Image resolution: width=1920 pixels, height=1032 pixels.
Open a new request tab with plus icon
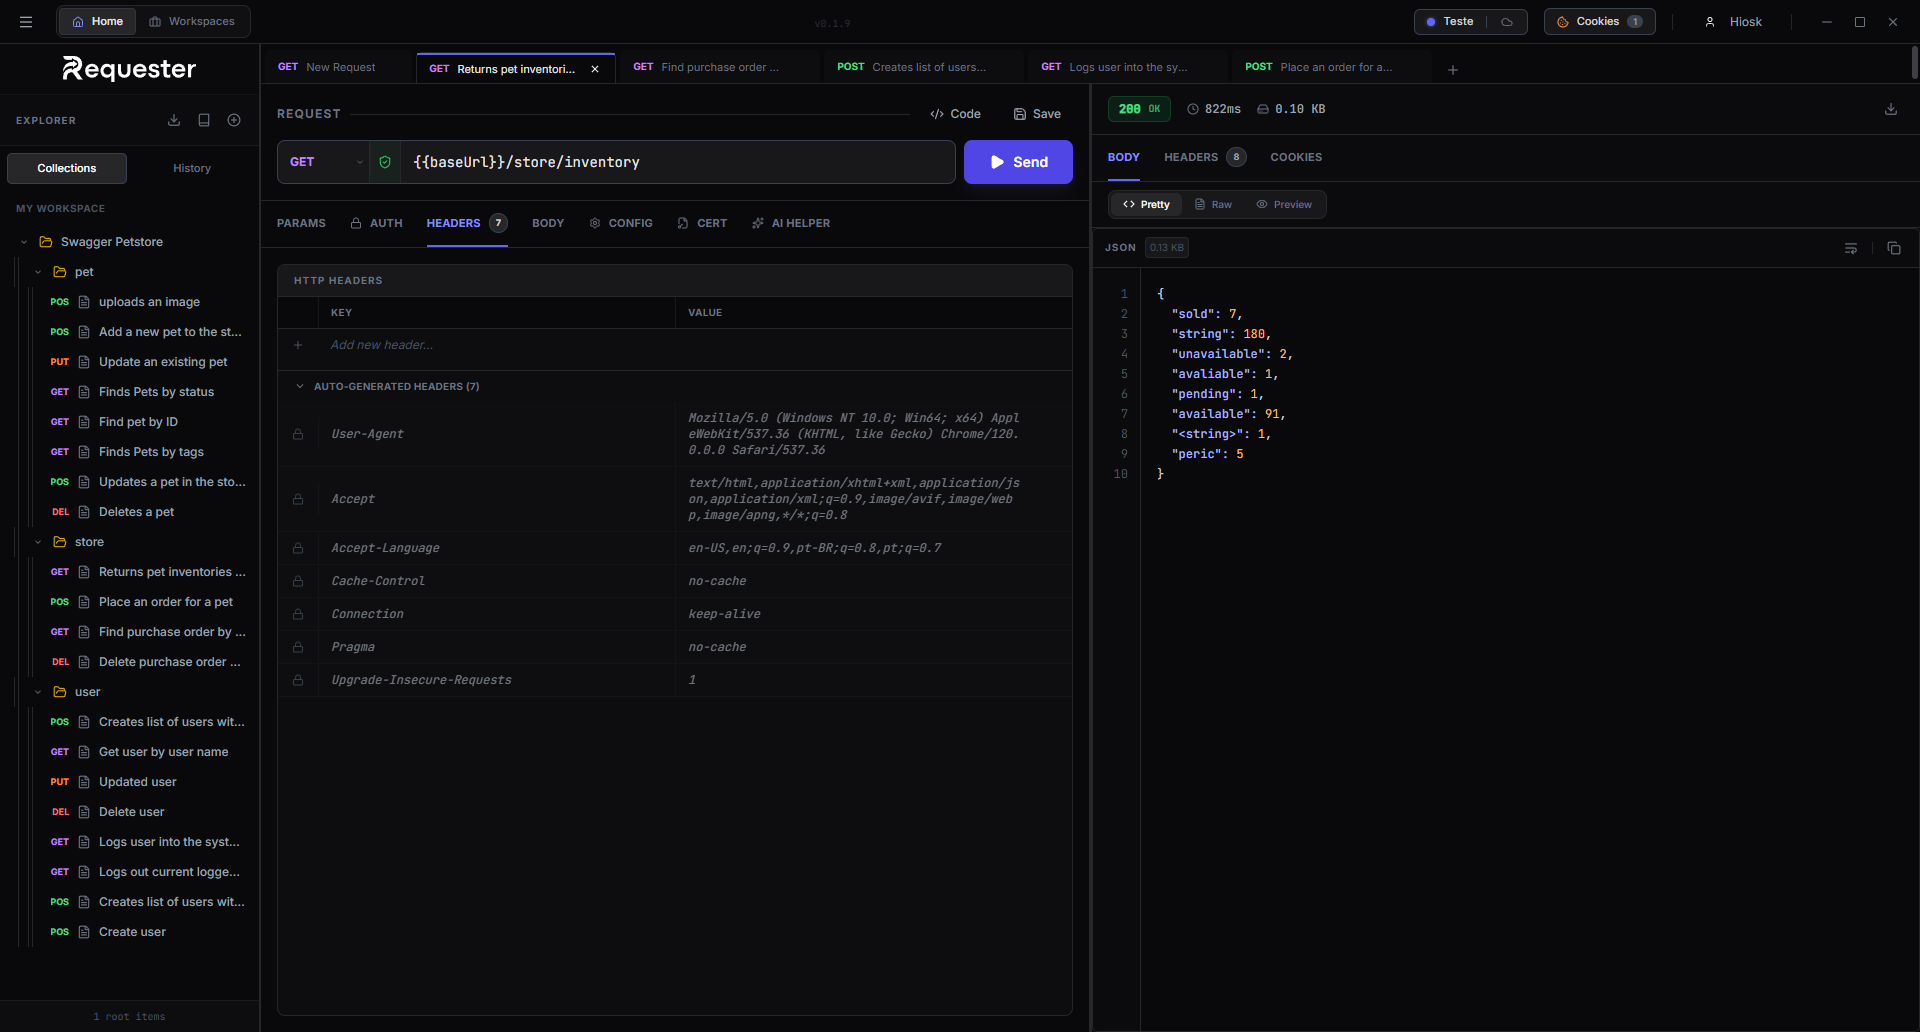pos(1452,69)
